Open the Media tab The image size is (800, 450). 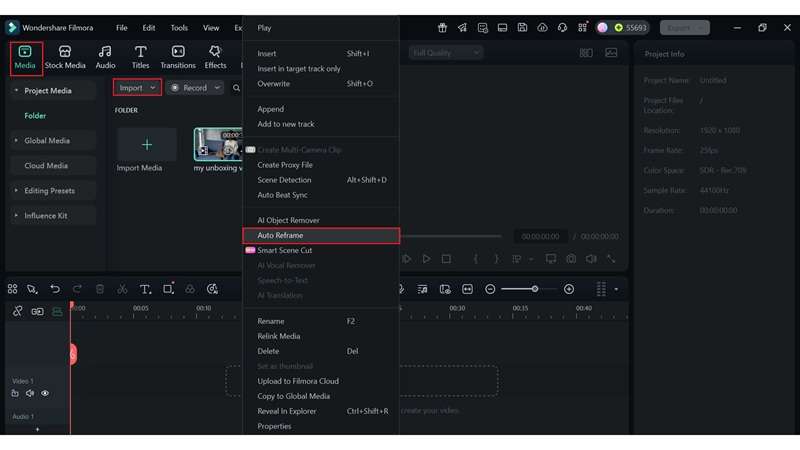tap(25, 58)
